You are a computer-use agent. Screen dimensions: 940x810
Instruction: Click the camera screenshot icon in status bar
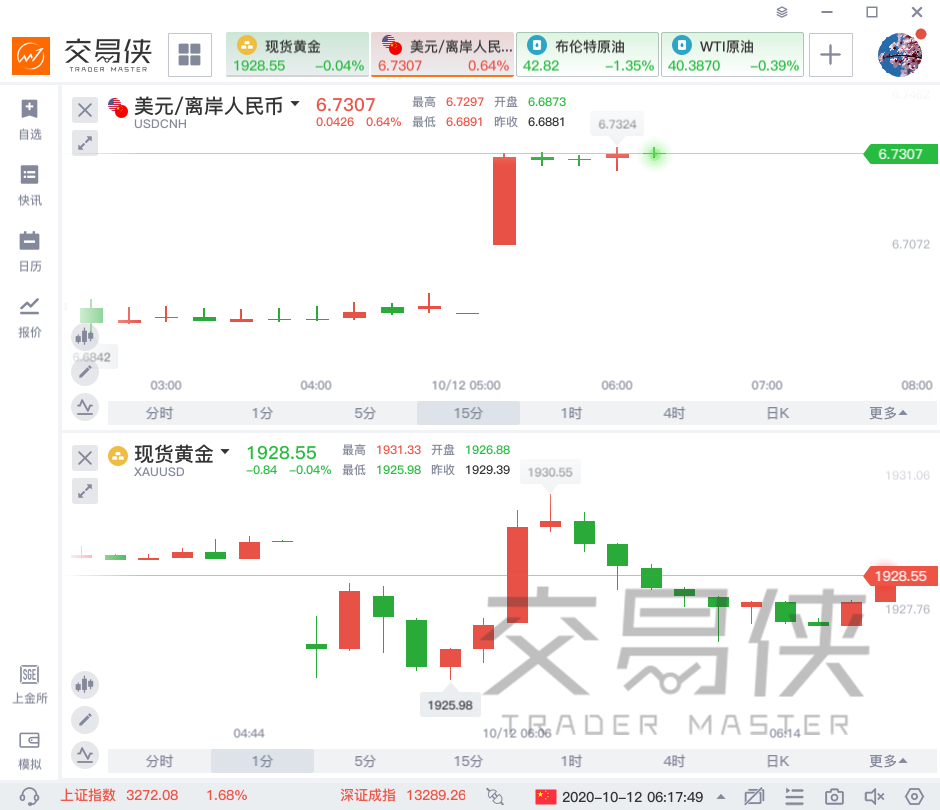pos(834,796)
